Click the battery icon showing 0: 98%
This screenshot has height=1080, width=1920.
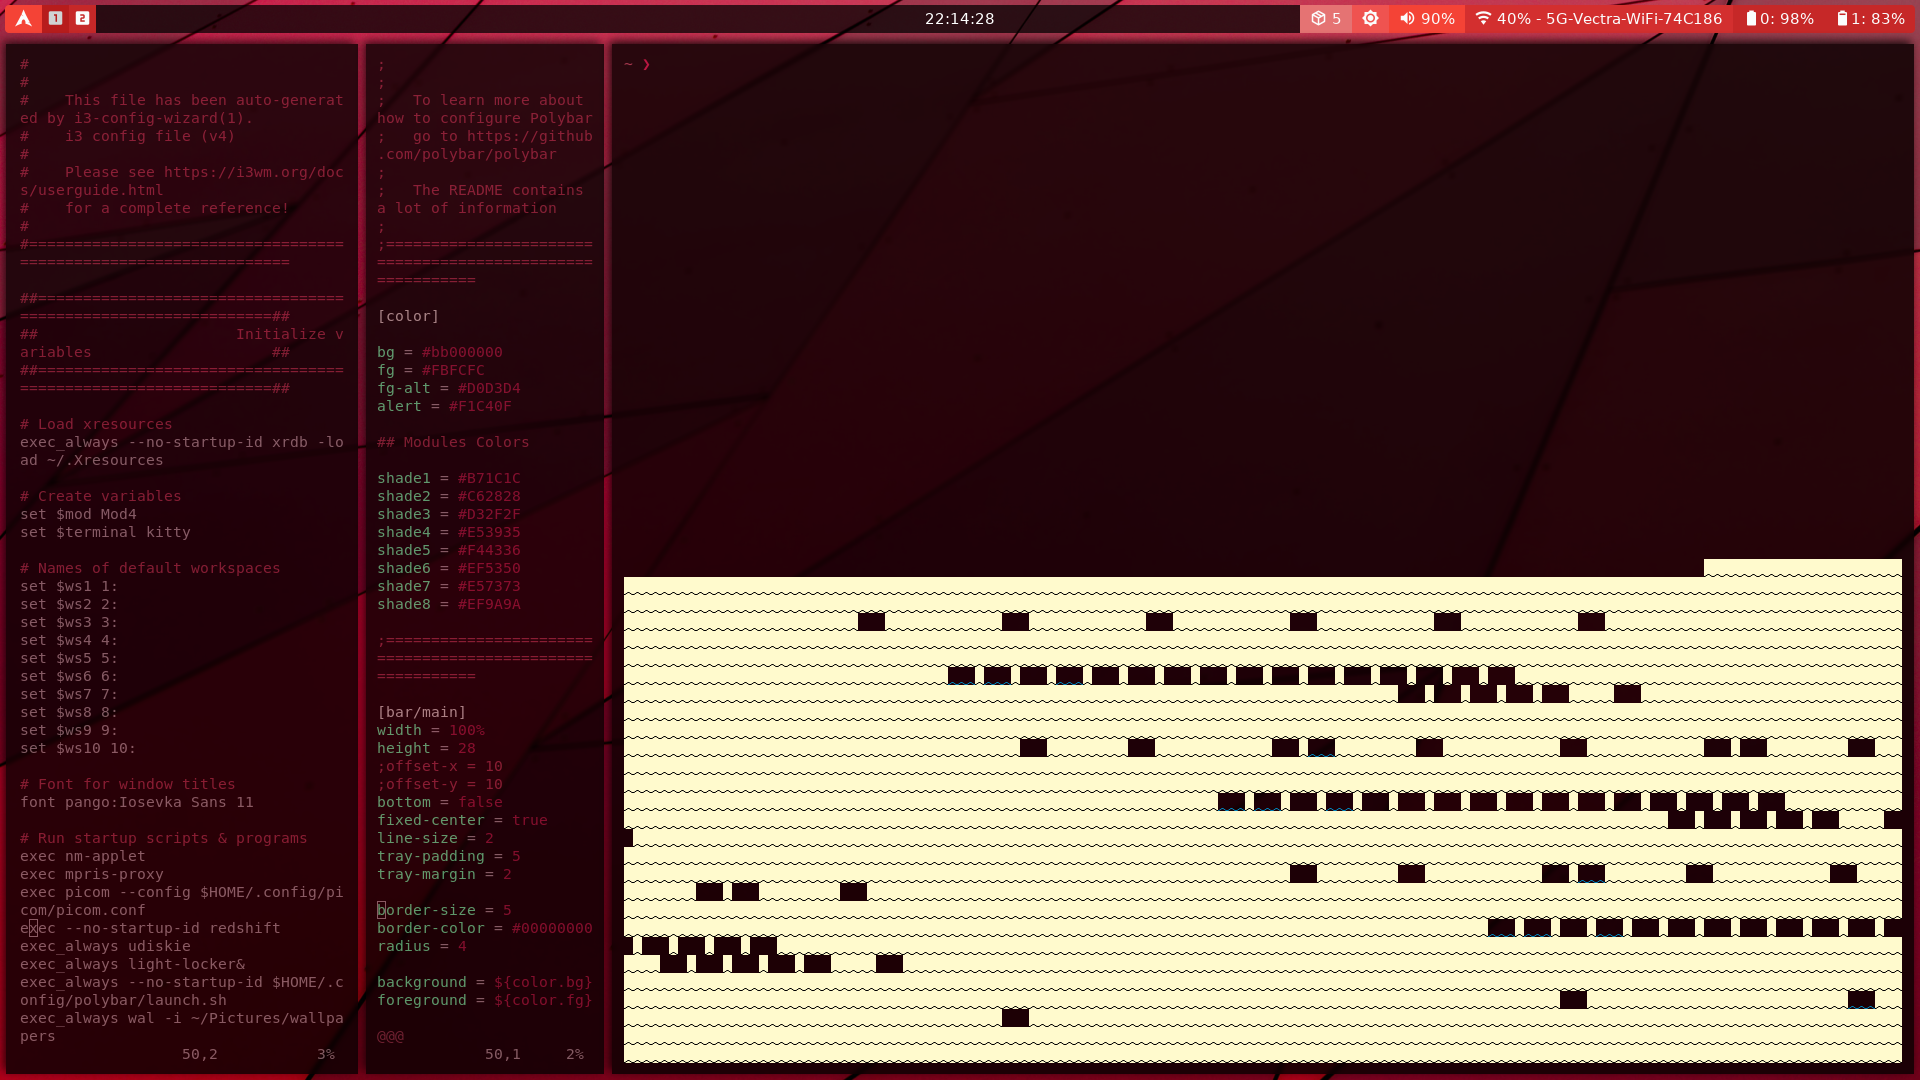tap(1750, 18)
